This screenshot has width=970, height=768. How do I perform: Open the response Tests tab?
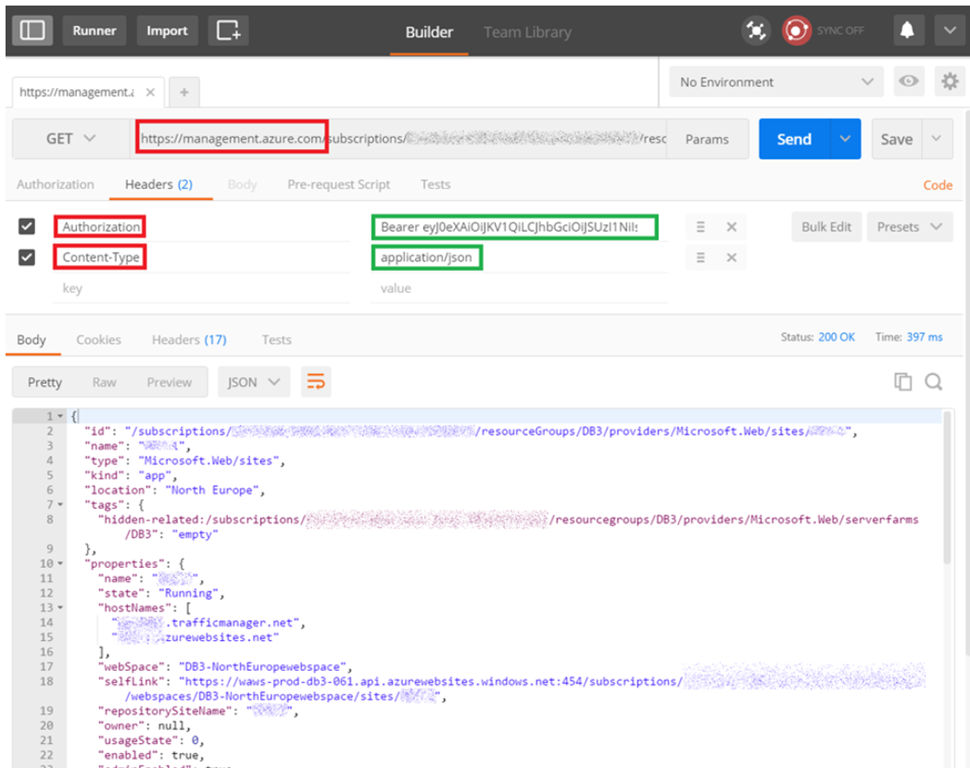click(x=276, y=340)
